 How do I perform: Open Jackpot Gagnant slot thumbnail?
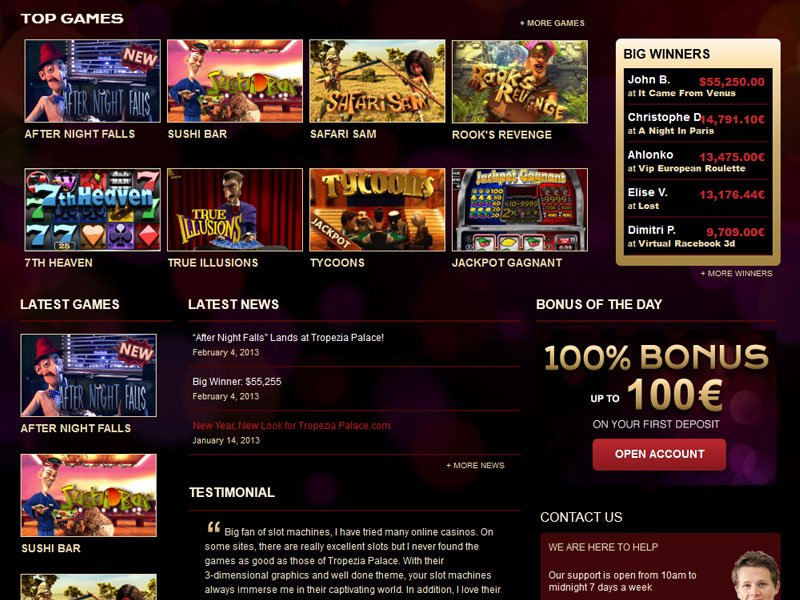pos(520,210)
